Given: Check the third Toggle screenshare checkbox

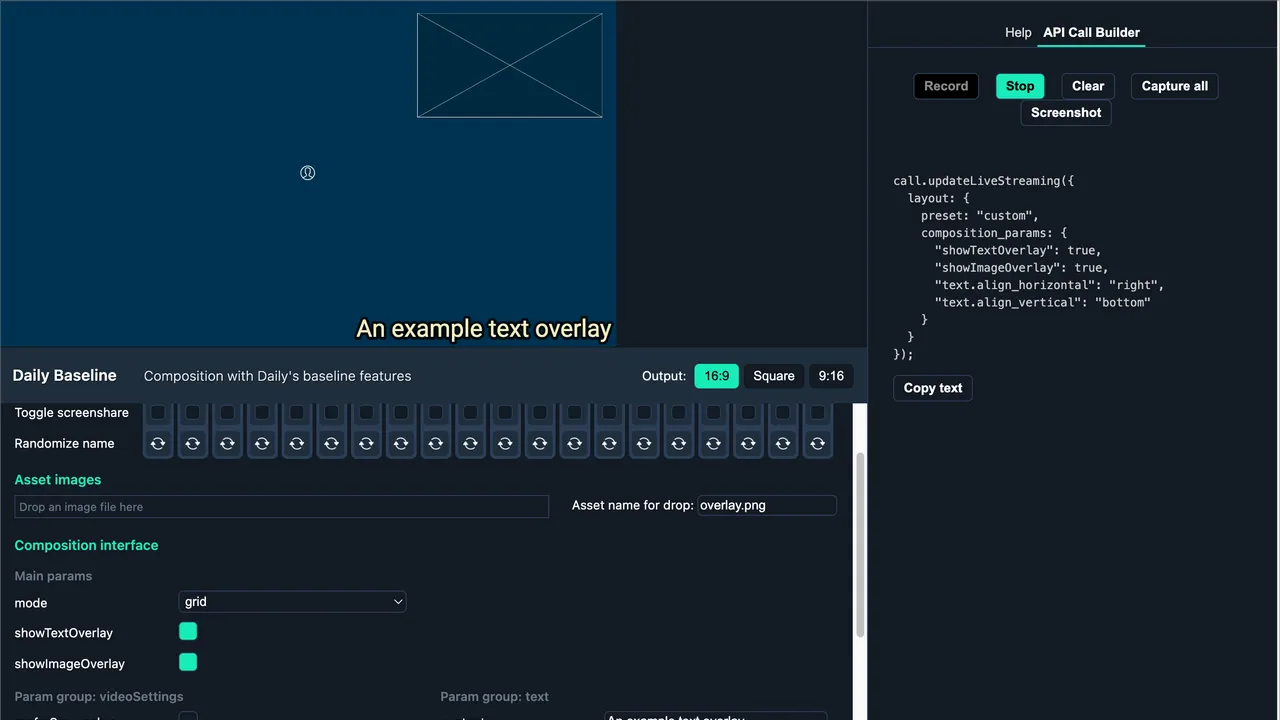Looking at the screenshot, I should pos(227,412).
